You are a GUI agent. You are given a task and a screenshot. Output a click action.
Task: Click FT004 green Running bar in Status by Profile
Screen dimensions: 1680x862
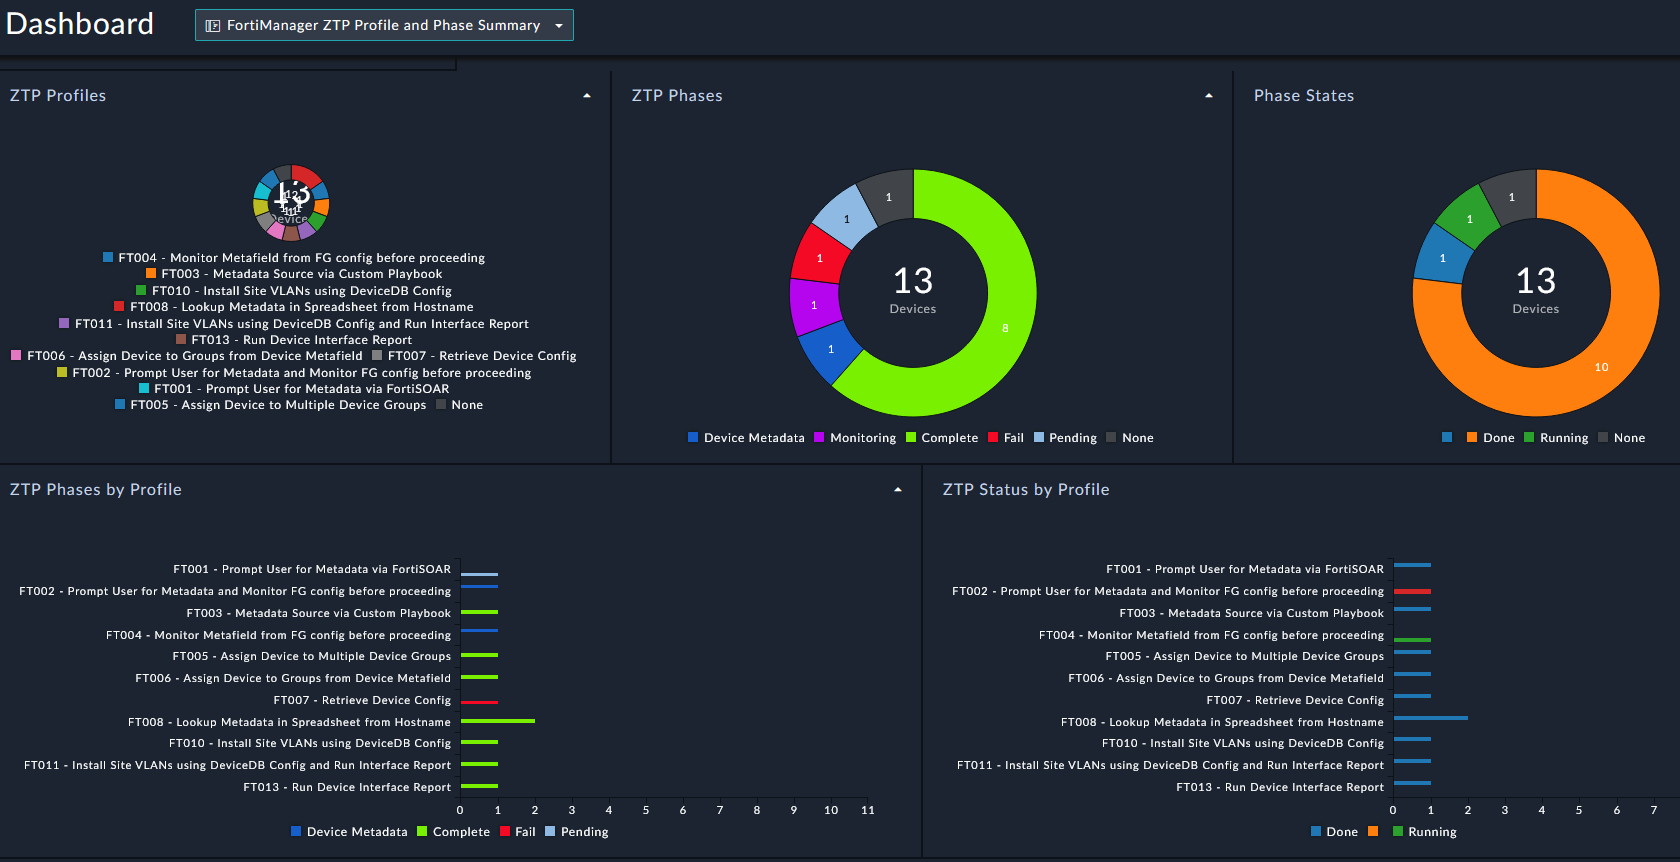[1413, 639]
